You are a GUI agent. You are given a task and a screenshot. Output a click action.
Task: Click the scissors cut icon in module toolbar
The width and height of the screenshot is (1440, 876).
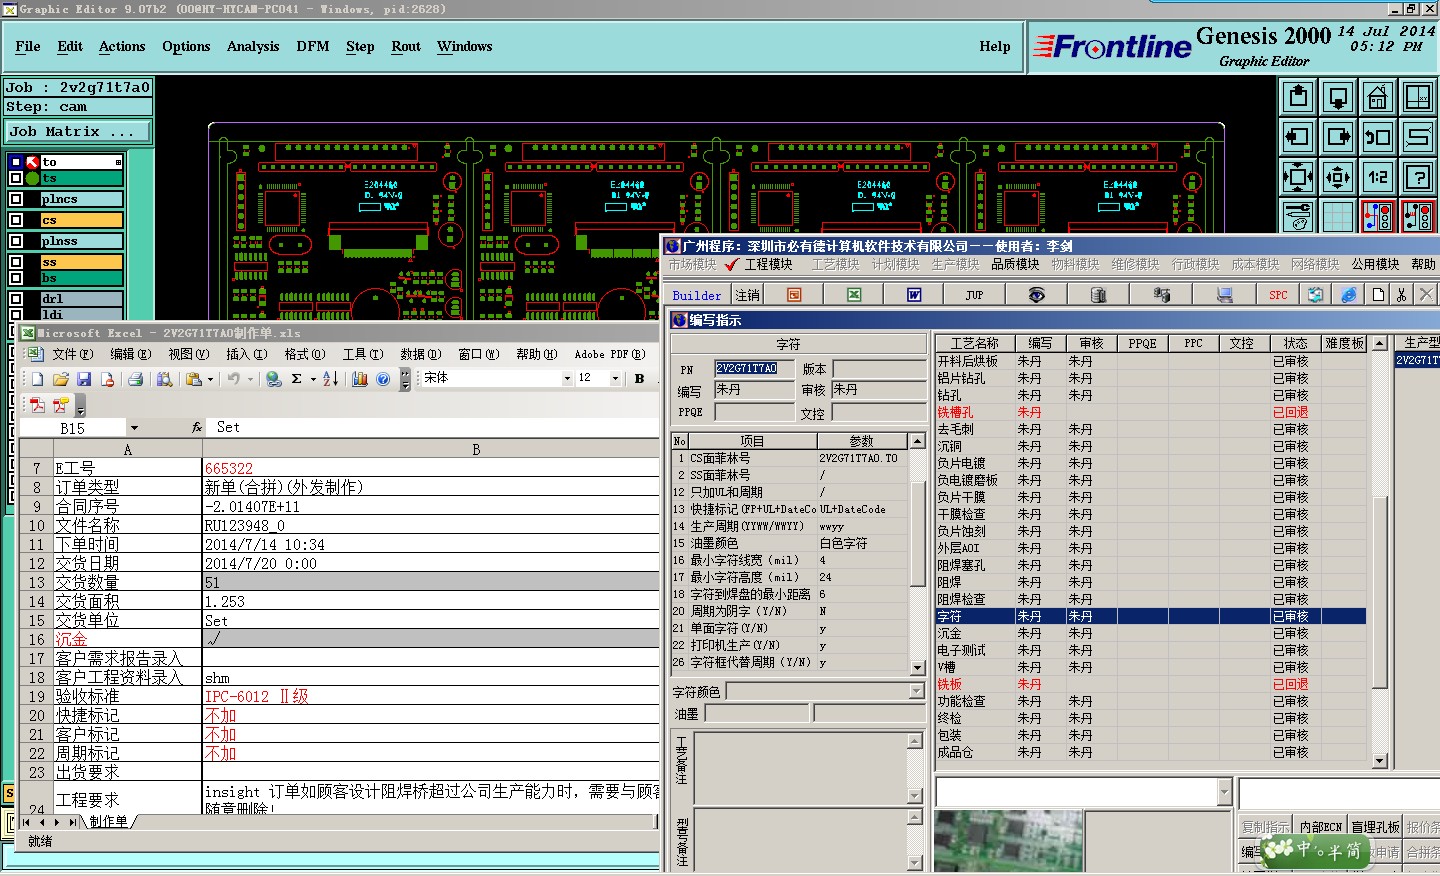coord(1401,295)
